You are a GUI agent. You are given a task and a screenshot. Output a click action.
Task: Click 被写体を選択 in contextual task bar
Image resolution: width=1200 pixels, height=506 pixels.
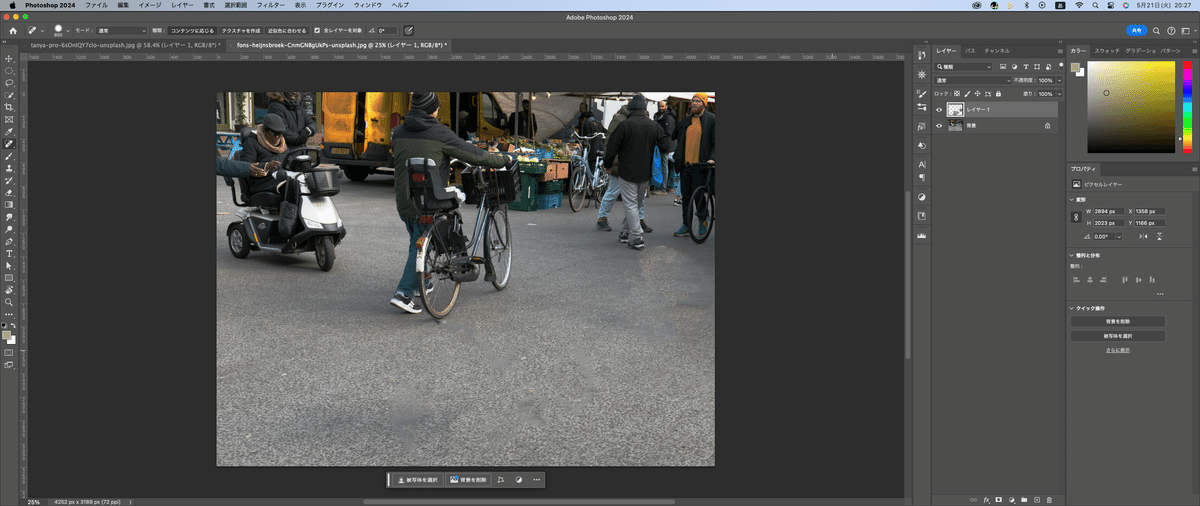420,480
